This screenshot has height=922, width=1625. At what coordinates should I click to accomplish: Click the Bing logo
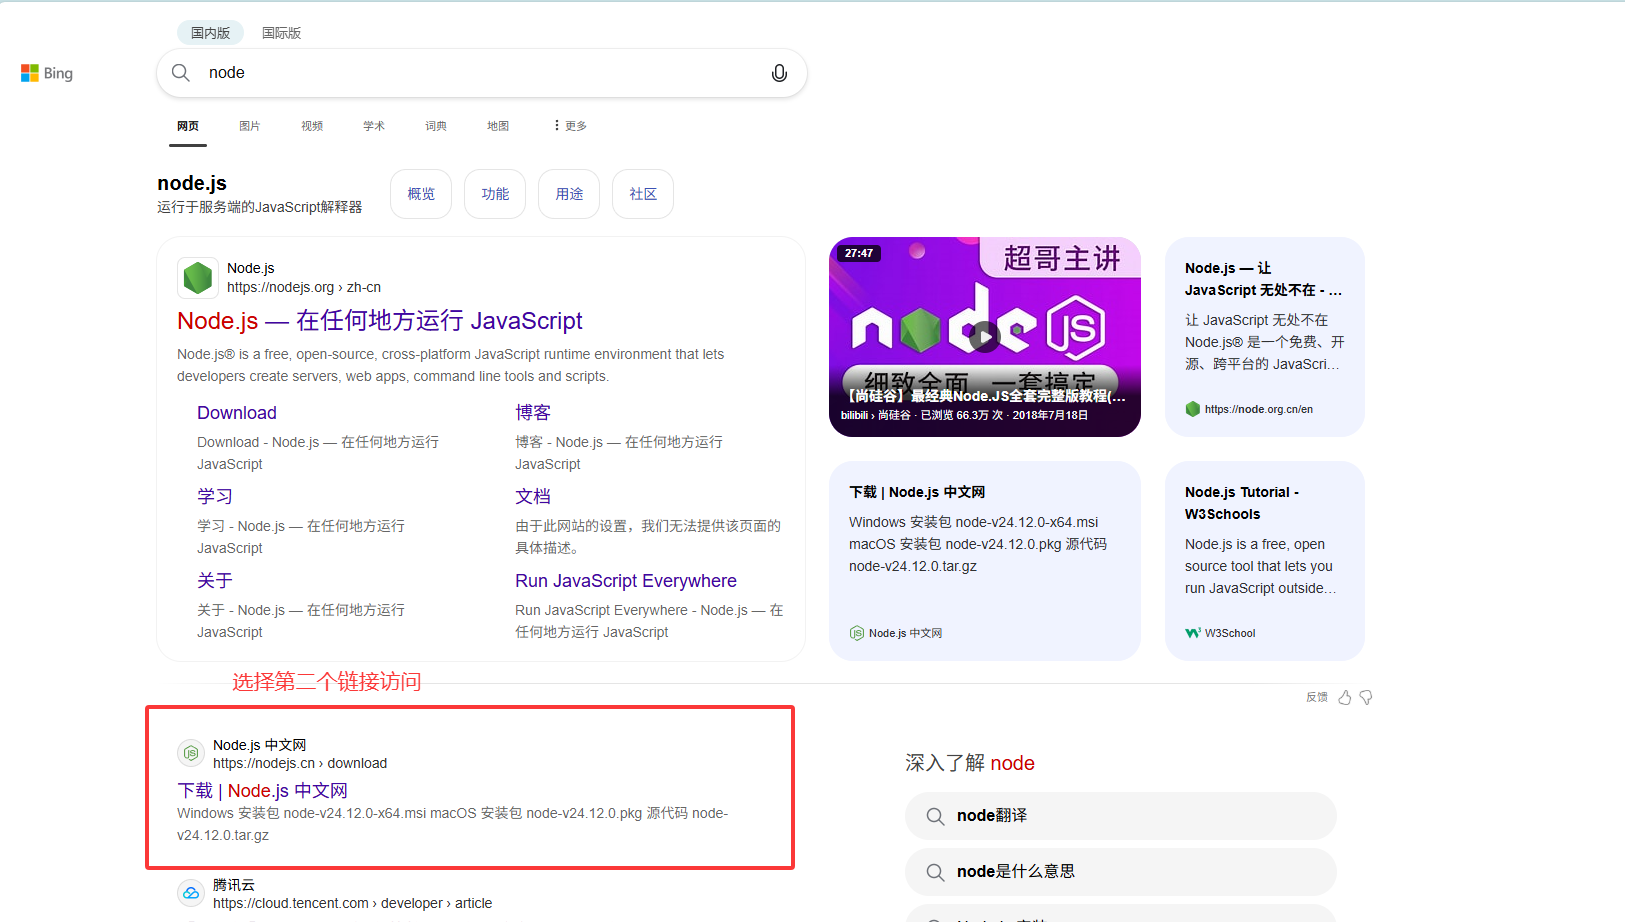click(x=47, y=73)
